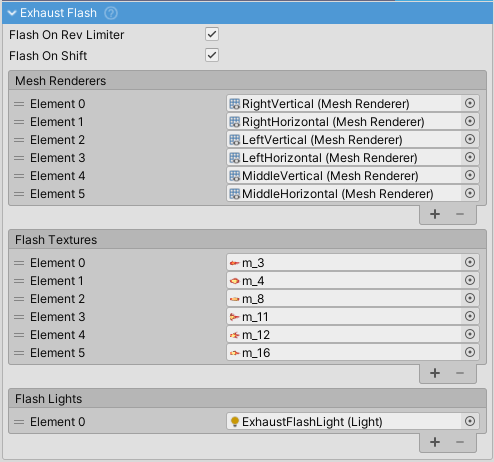494x462 pixels.
Task: Click the m_11 flame texture icon
Action: point(235,317)
